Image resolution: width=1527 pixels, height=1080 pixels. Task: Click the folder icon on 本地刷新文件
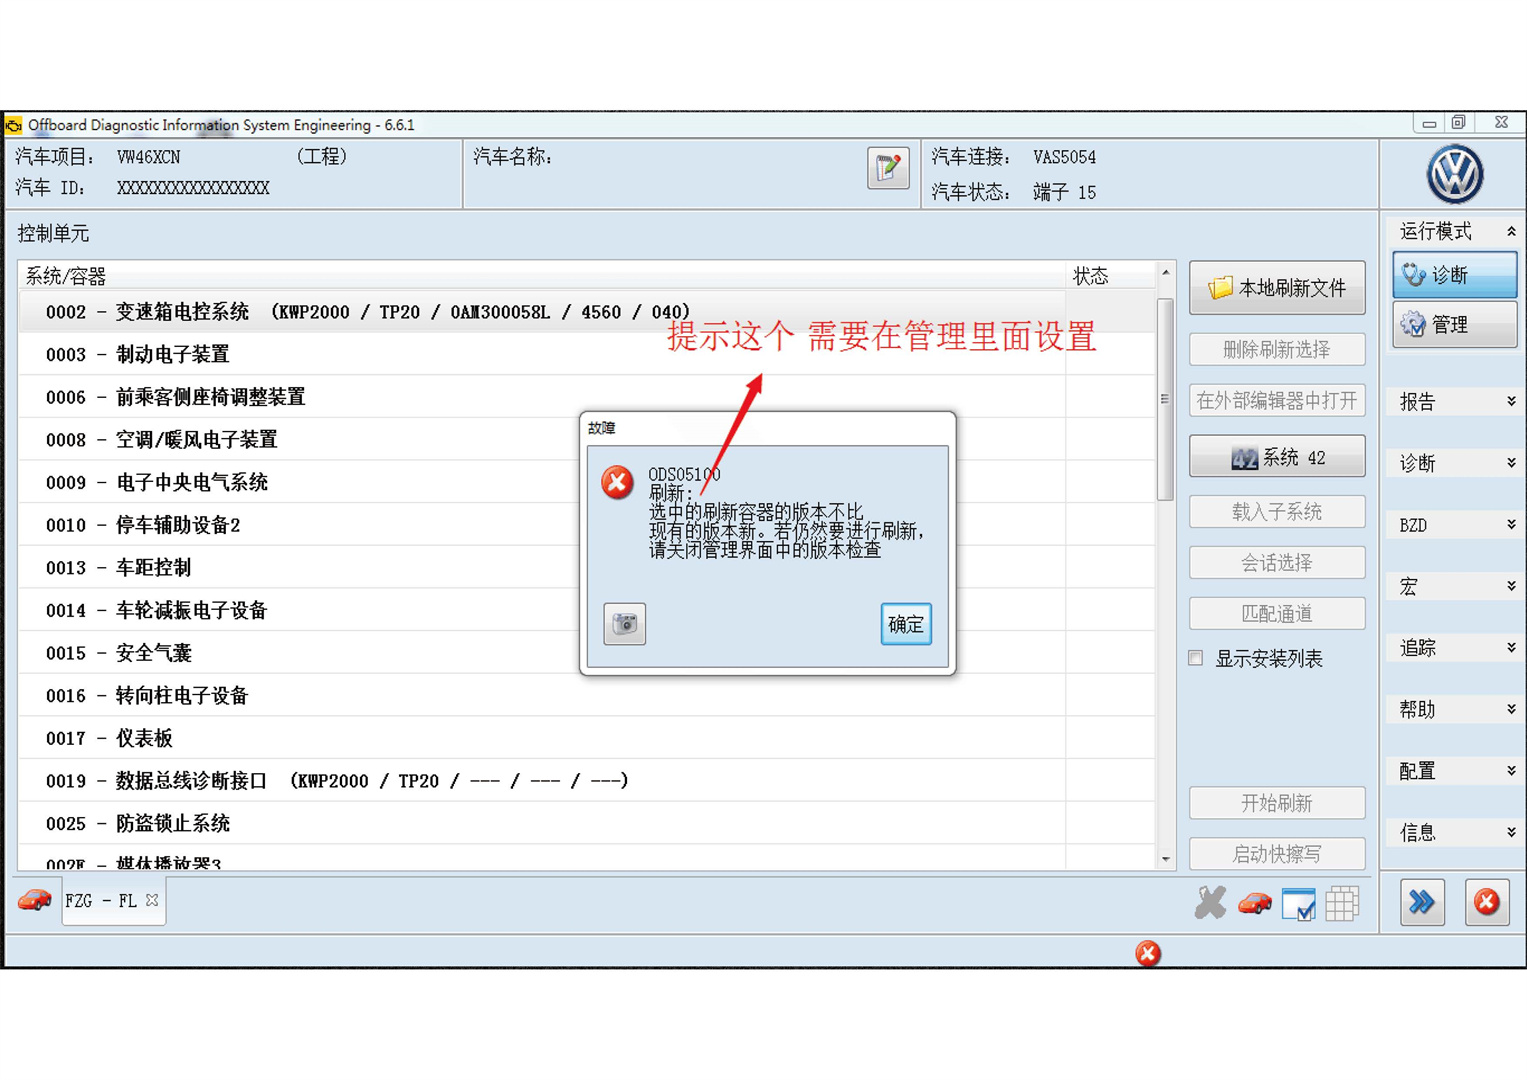1220,288
